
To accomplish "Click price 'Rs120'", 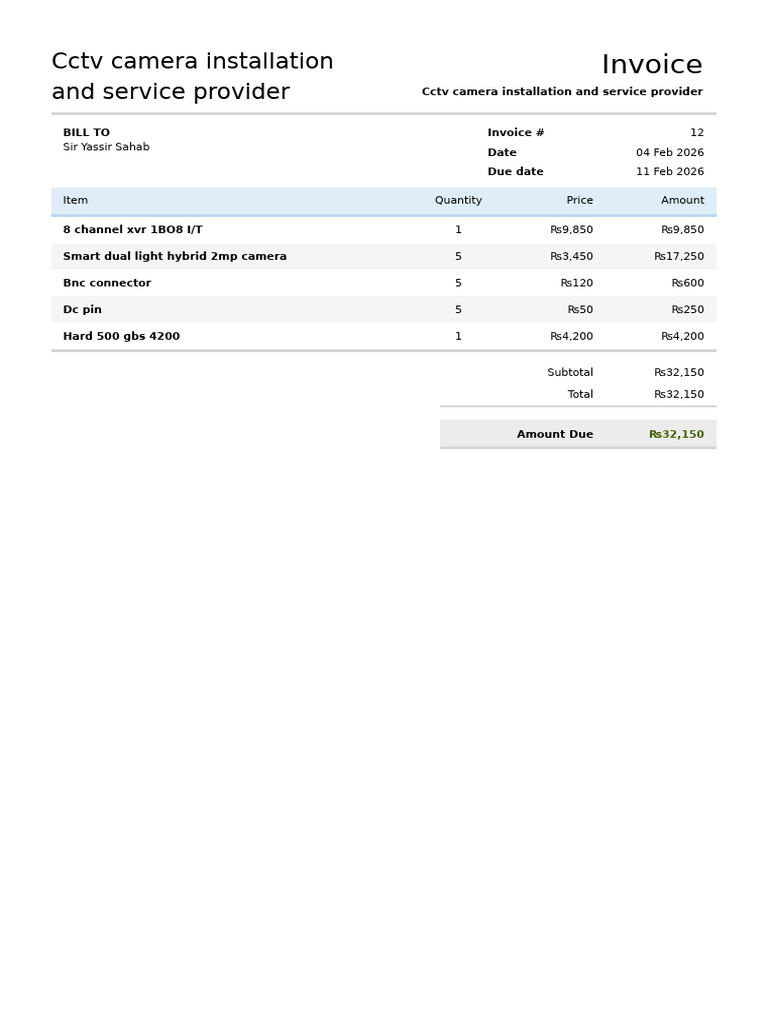I will pos(577,283).
